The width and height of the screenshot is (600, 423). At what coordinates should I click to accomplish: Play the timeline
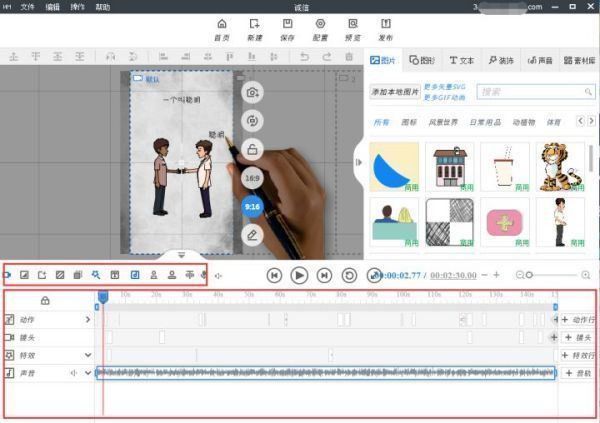click(x=299, y=275)
